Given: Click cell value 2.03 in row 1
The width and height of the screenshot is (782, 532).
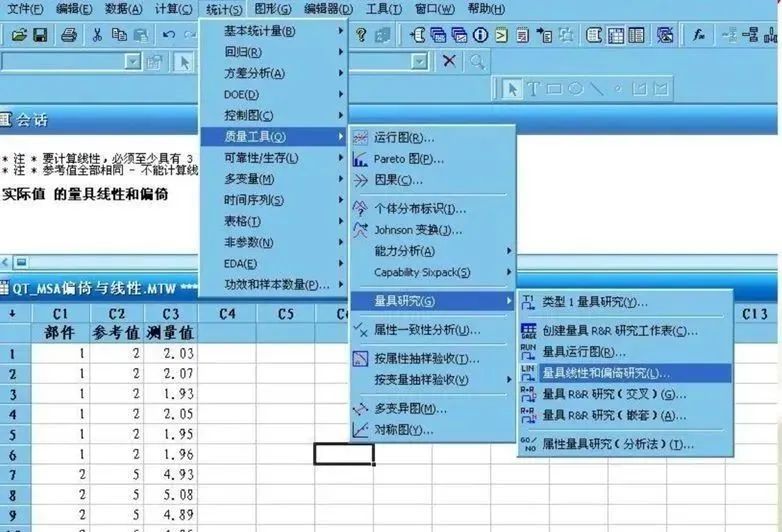Looking at the screenshot, I should click(171, 353).
